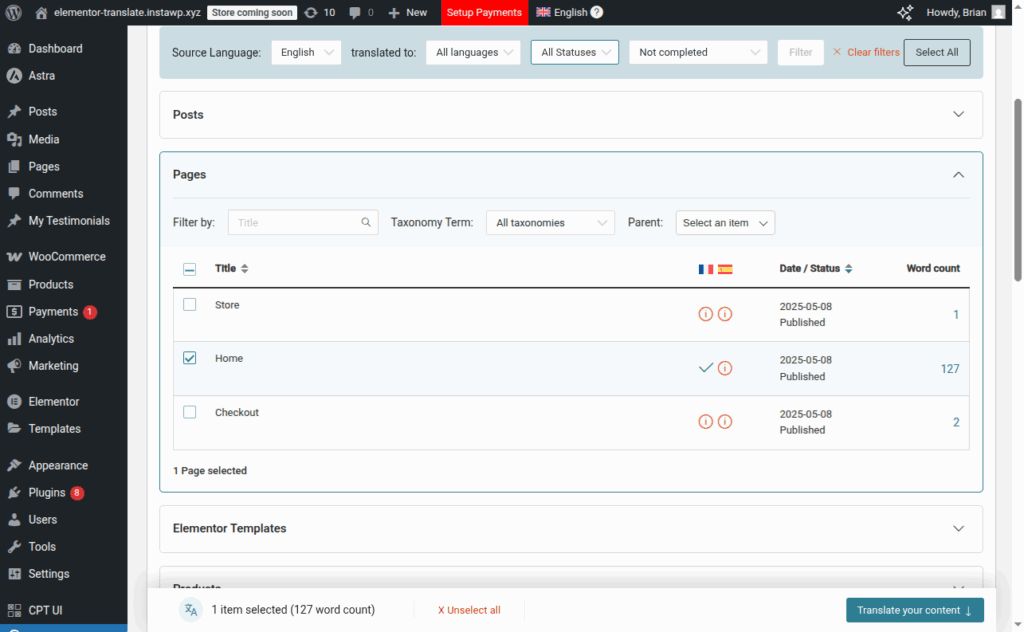The height and width of the screenshot is (632, 1024).
Task: Click the search magnifier in Title filter
Action: coord(366,223)
